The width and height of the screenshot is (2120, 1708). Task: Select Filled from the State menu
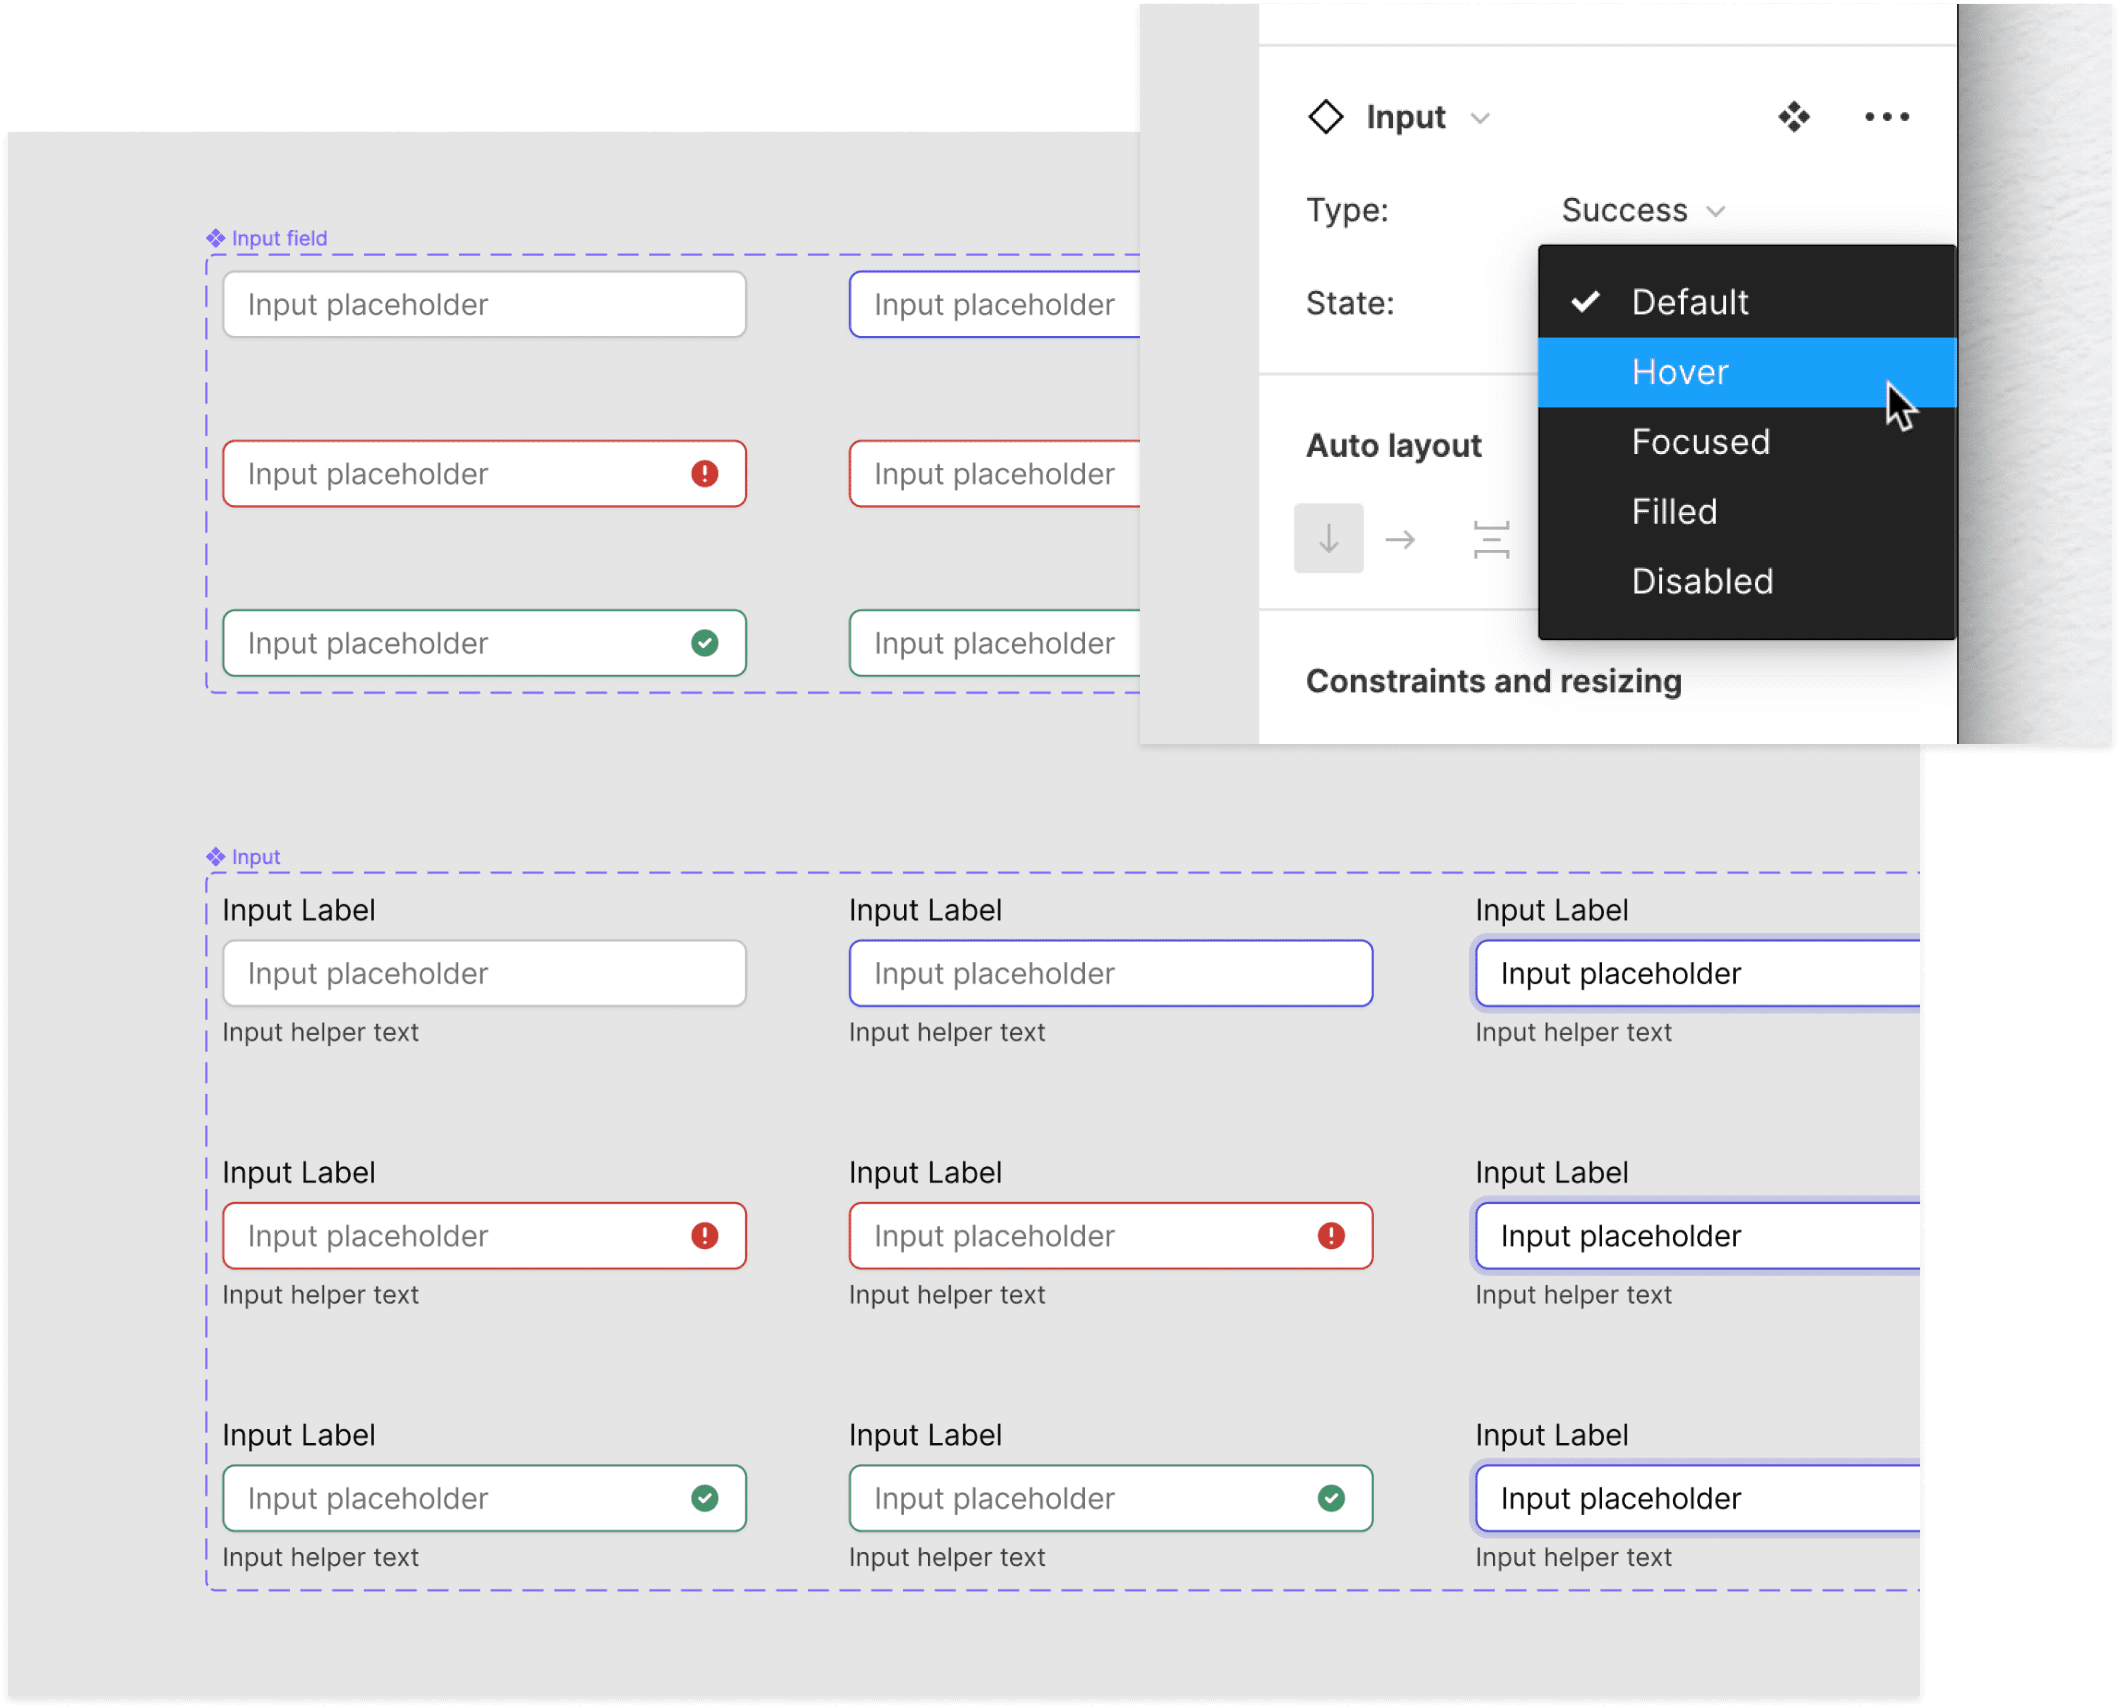[x=1673, y=511]
